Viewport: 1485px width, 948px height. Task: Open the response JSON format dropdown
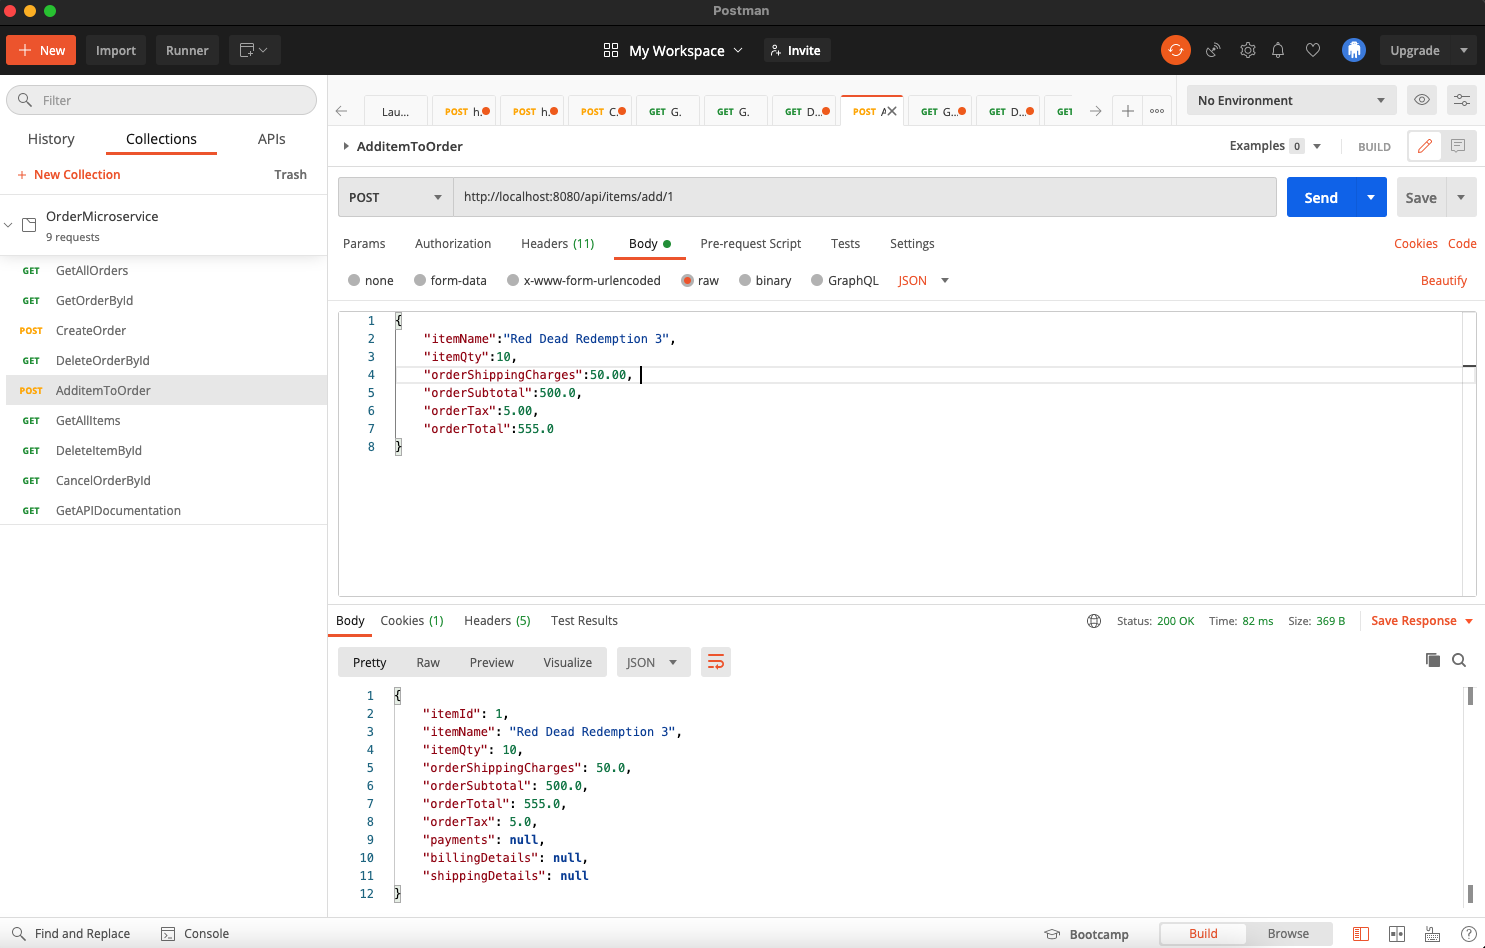tap(653, 662)
